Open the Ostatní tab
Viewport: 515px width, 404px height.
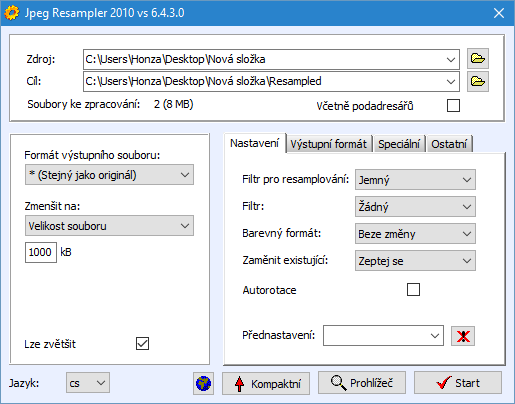[449, 144]
